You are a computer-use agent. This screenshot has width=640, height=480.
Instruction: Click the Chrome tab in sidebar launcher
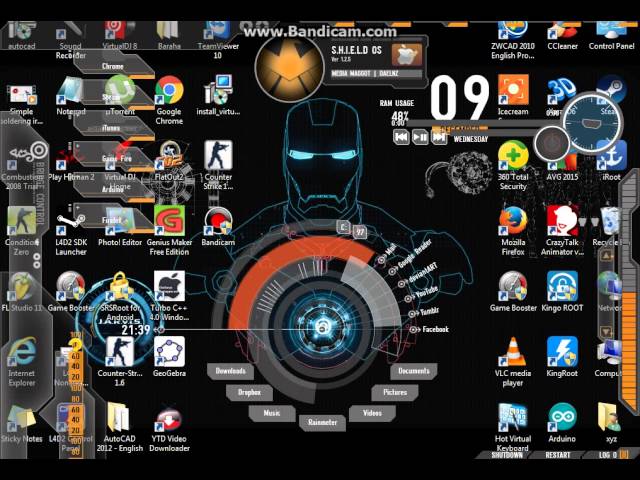pos(113,66)
